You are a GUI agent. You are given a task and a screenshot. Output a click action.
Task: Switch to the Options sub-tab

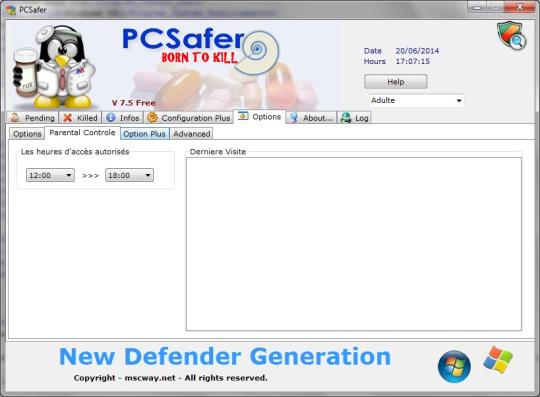(x=27, y=134)
